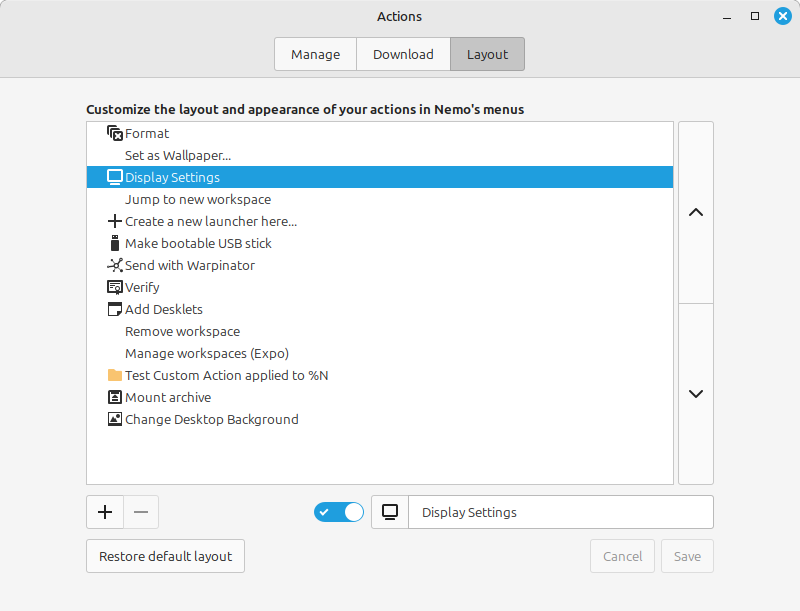Click the Mount archive icon
Image resolution: width=800 pixels, height=611 pixels.
tap(113, 397)
